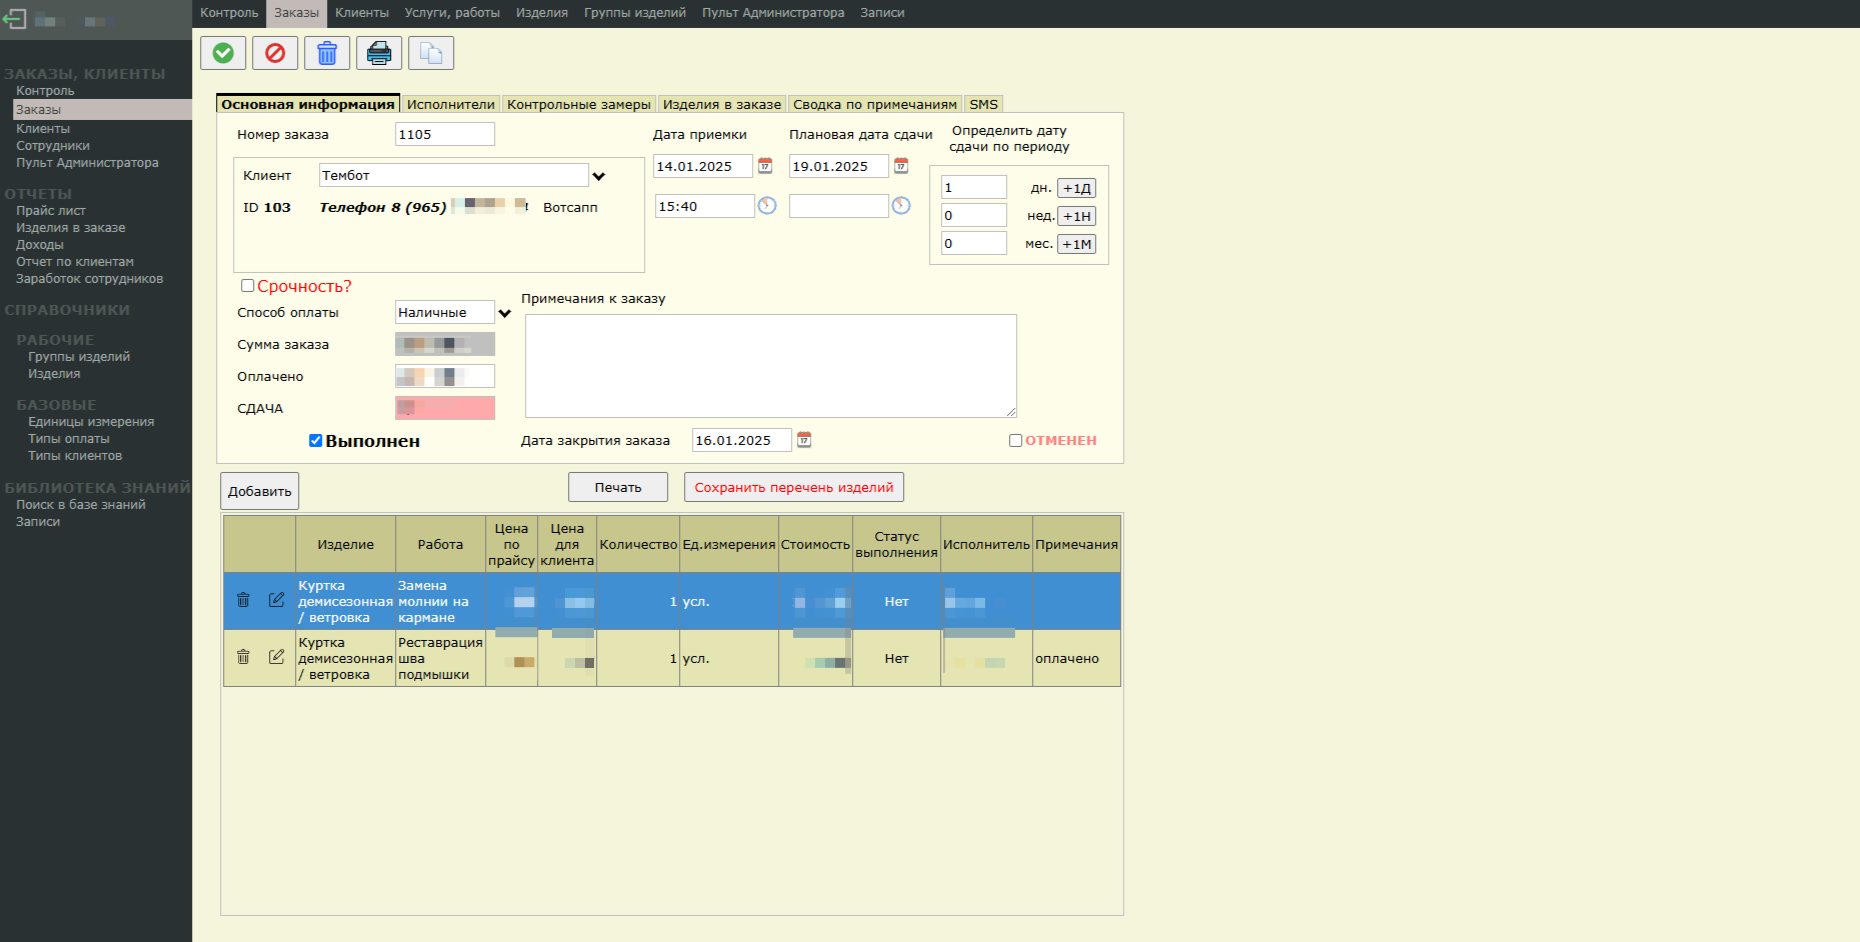The image size is (1860, 942).
Task: Click the Примечания к заказу text area
Action: coord(770,365)
